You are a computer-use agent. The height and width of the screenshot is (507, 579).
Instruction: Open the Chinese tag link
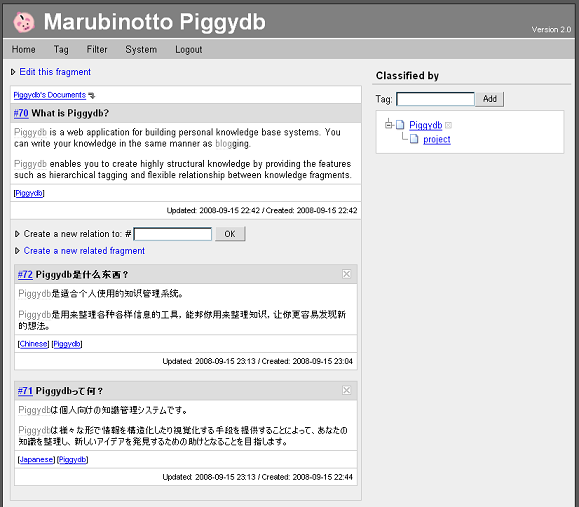pyautogui.click(x=33, y=344)
